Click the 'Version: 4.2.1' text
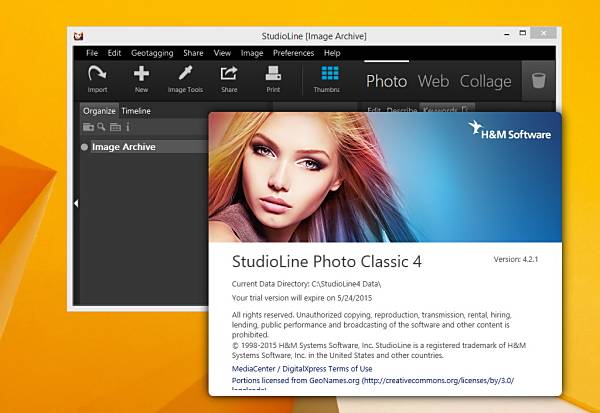The image size is (600, 413). pos(515,259)
